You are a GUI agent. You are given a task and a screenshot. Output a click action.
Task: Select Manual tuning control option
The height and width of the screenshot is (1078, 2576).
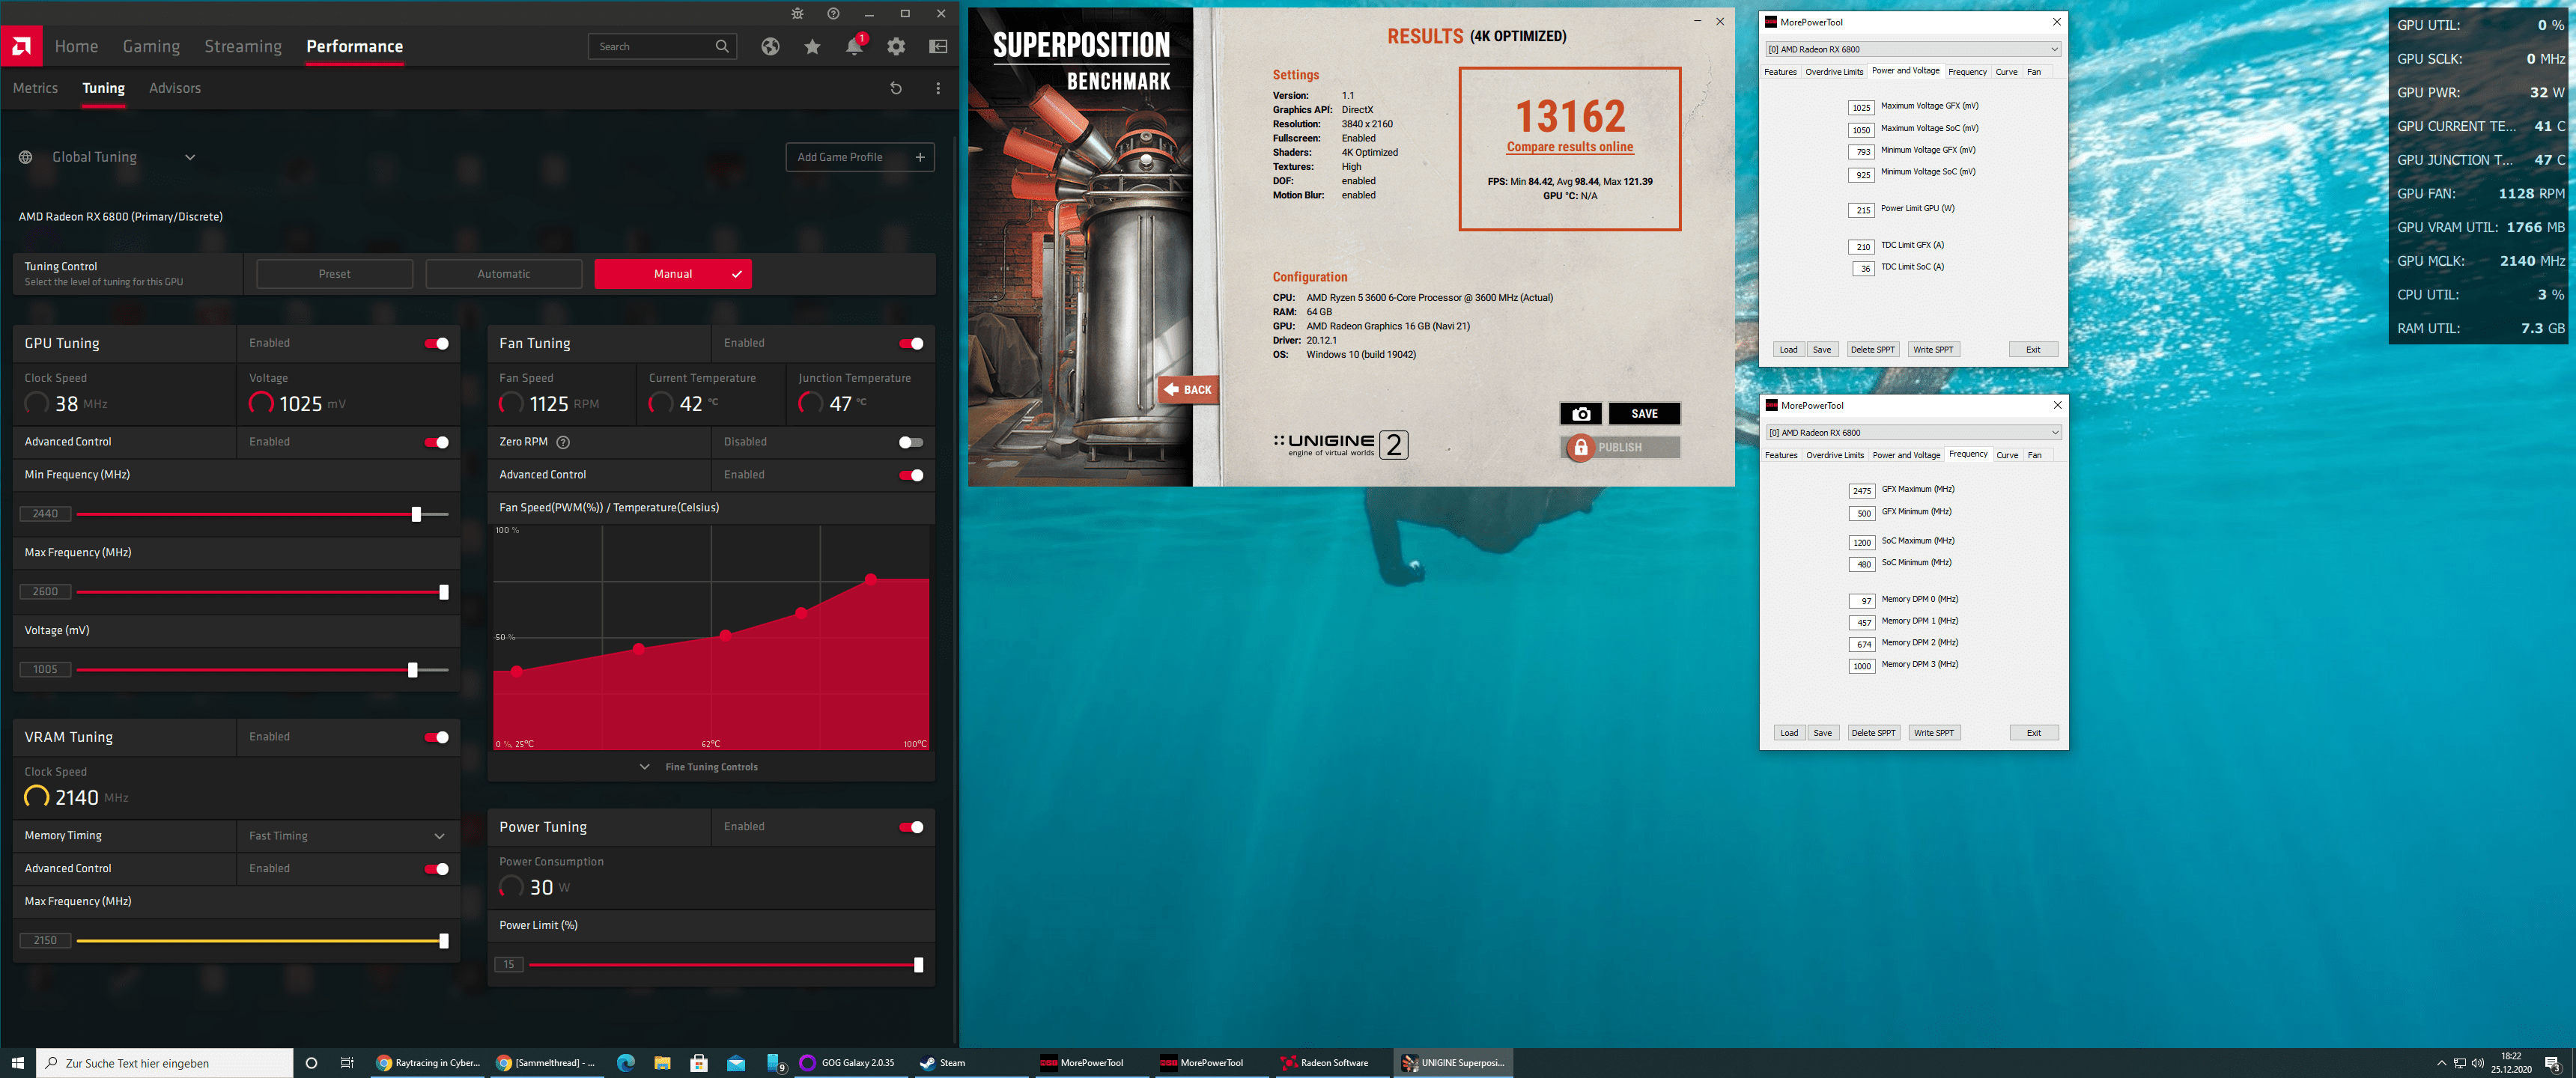(x=673, y=274)
